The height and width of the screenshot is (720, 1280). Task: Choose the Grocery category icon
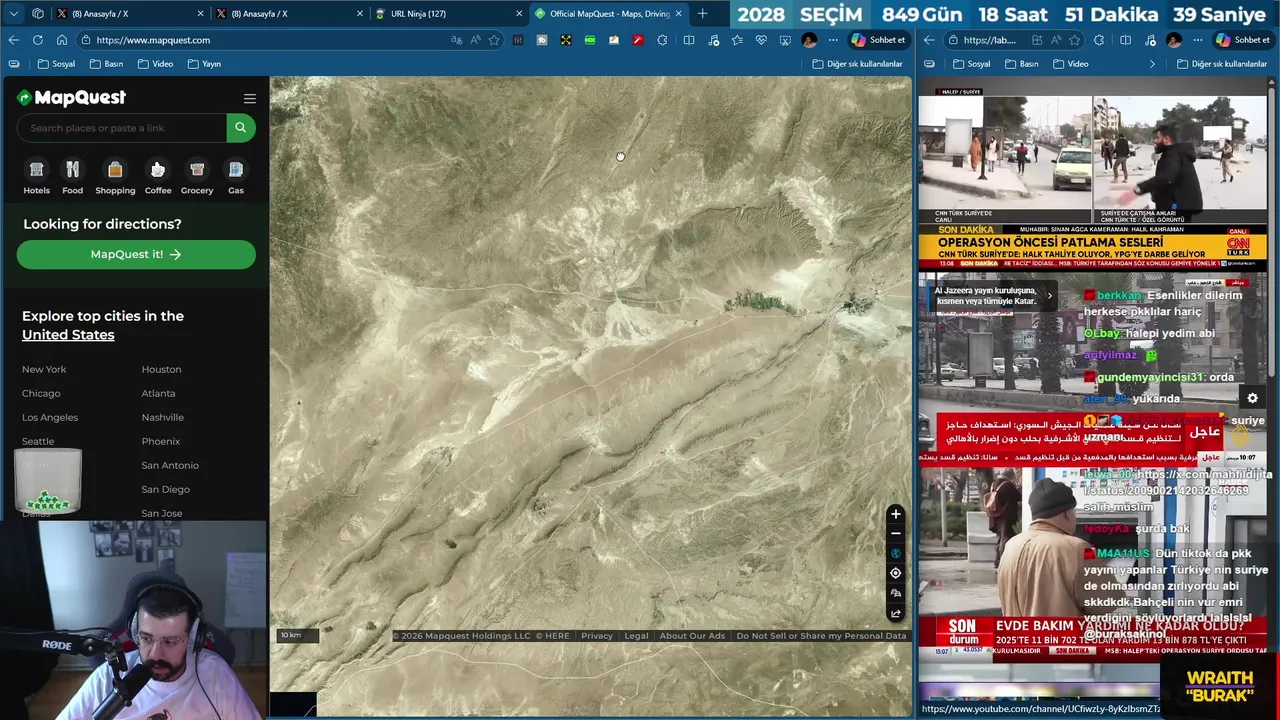click(x=197, y=170)
